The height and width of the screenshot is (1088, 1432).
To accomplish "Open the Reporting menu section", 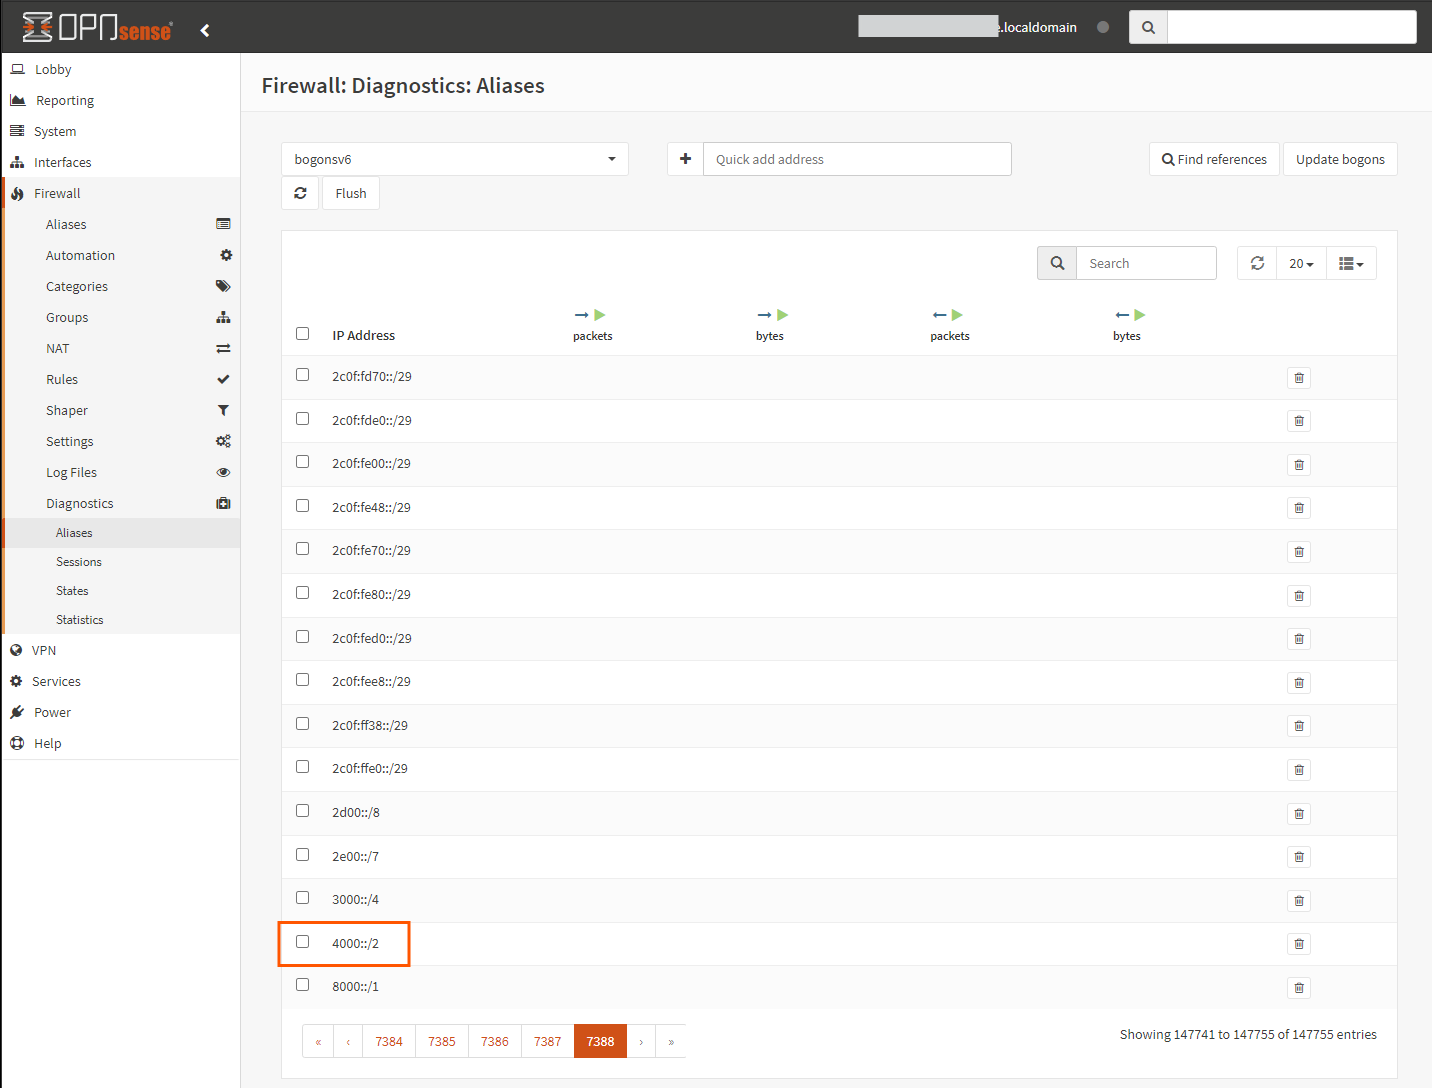I will coord(121,100).
